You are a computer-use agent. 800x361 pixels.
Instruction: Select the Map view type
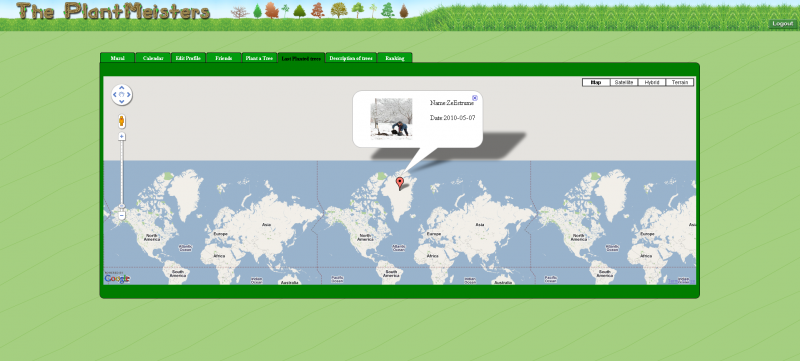click(x=596, y=82)
